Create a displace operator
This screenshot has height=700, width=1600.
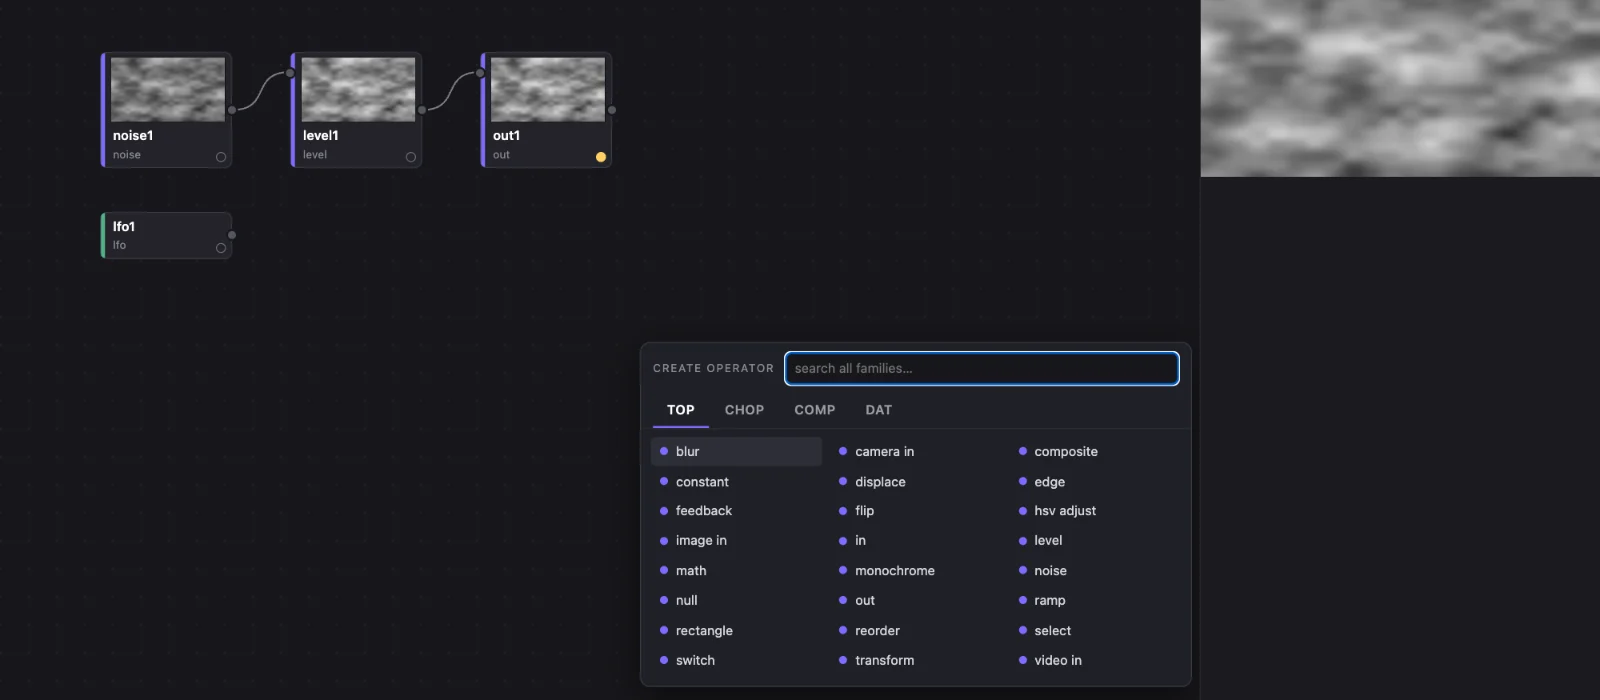coord(916,481)
